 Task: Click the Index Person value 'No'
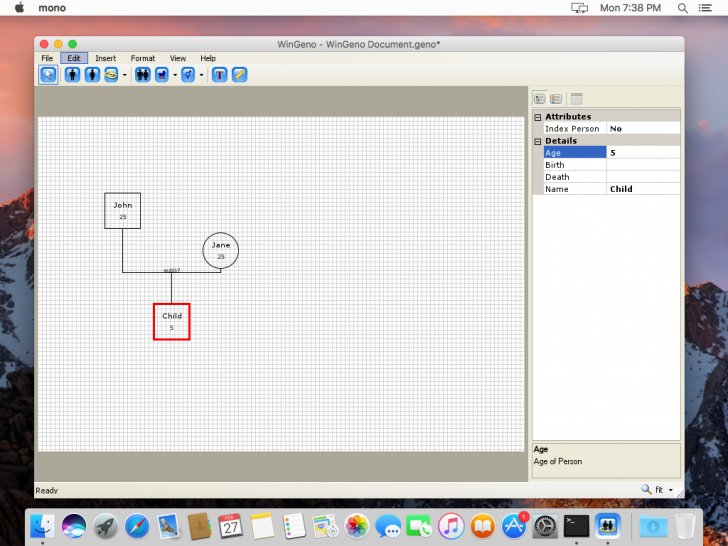click(x=616, y=129)
